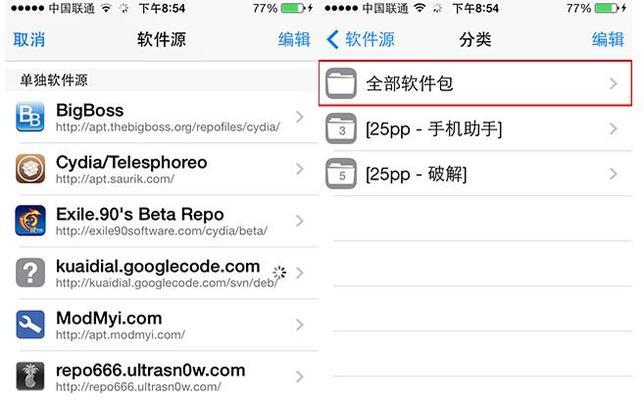Screen dimensions: 644x400
Task: Go back to 软件源 from categories
Action: click(361, 40)
